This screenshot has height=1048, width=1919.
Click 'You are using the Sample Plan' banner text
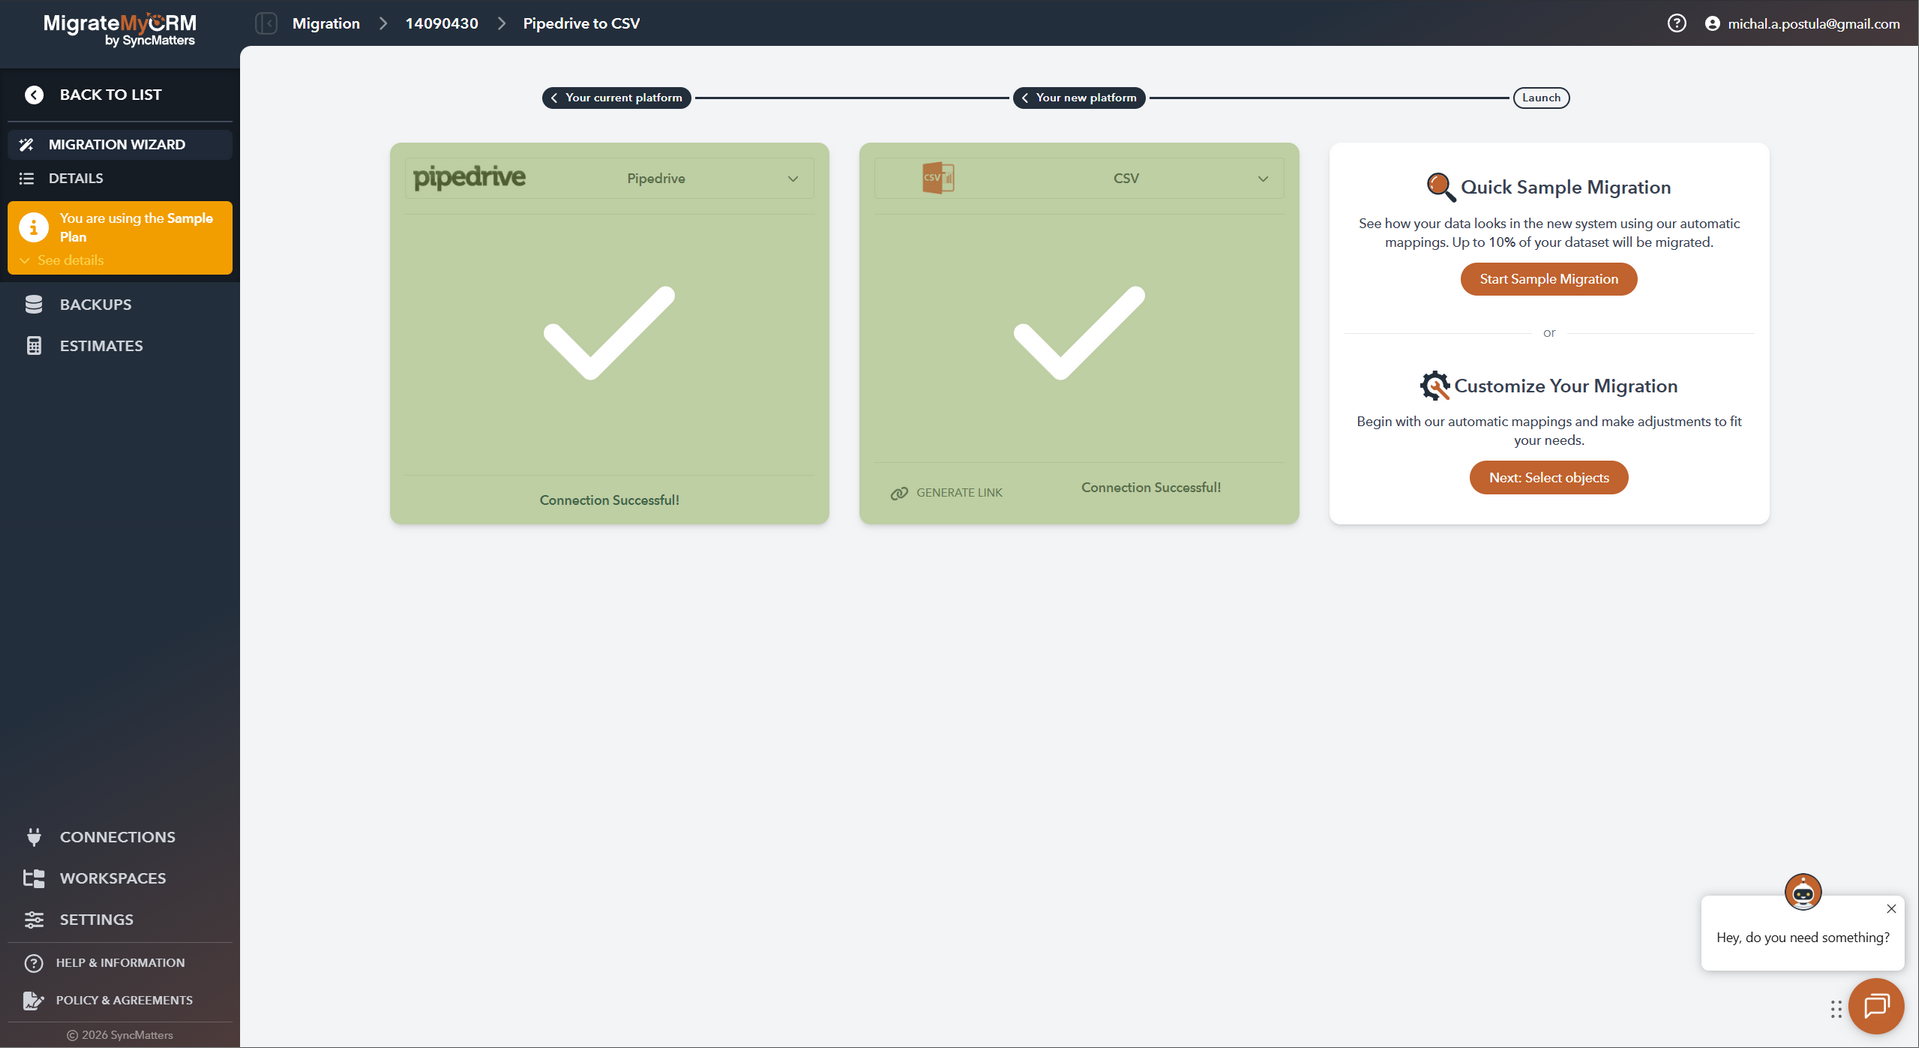(x=136, y=228)
